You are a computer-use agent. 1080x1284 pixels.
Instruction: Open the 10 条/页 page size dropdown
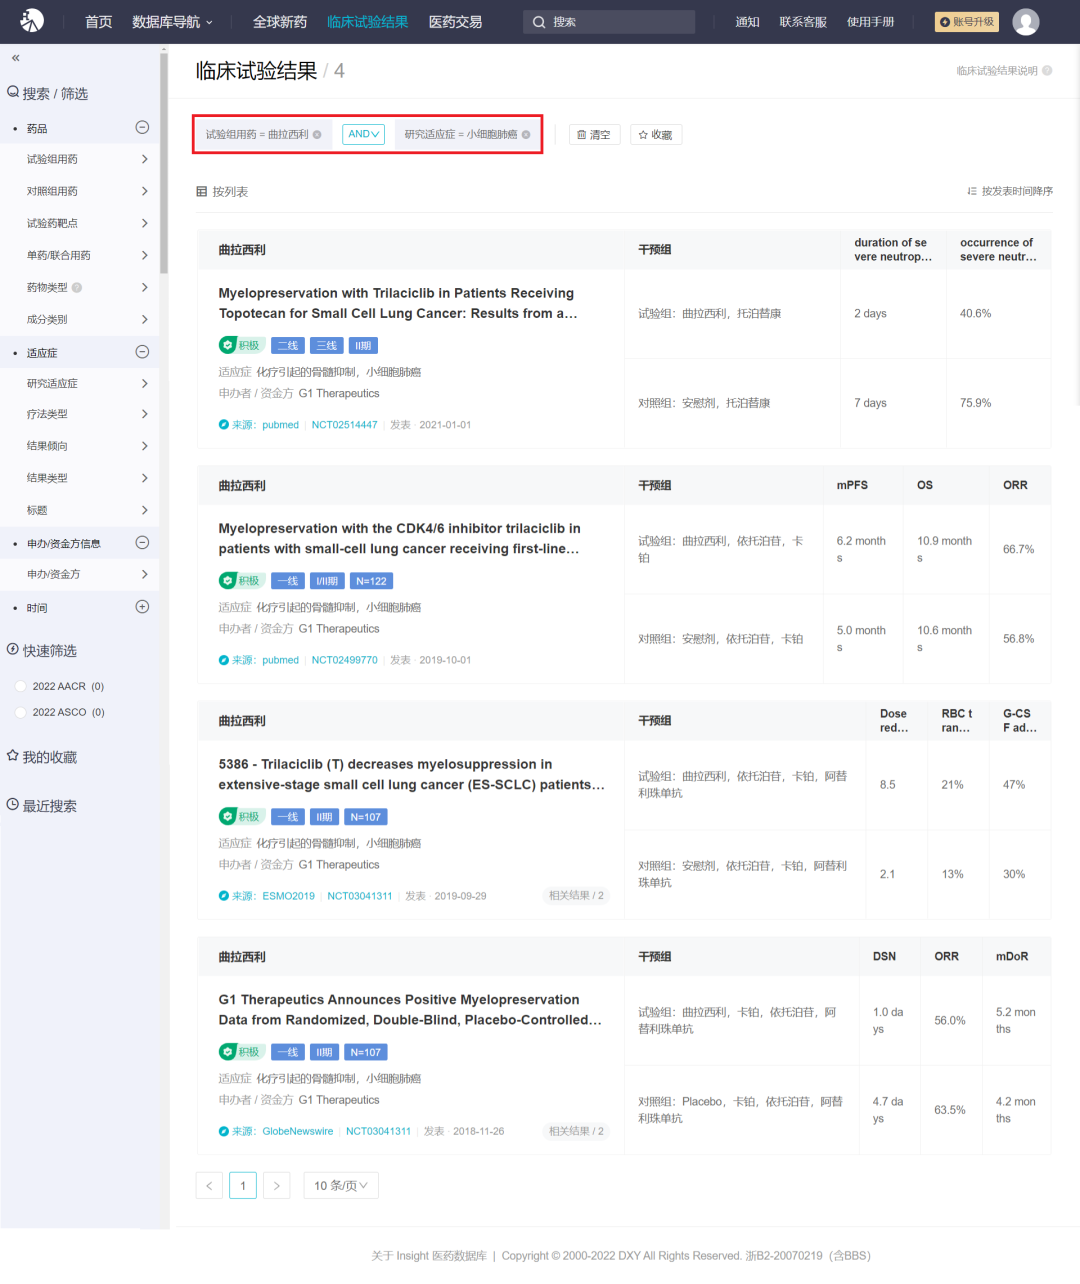pyautogui.click(x=340, y=1185)
